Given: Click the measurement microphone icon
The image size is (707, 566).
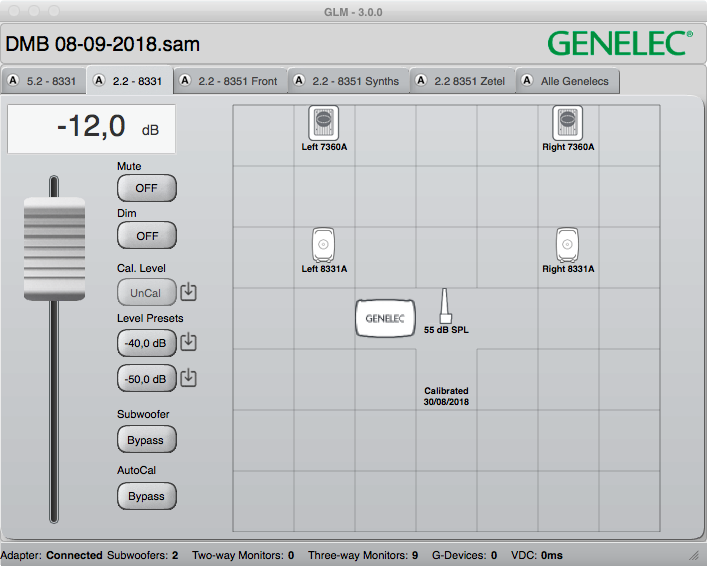Looking at the screenshot, I should click(x=445, y=305).
